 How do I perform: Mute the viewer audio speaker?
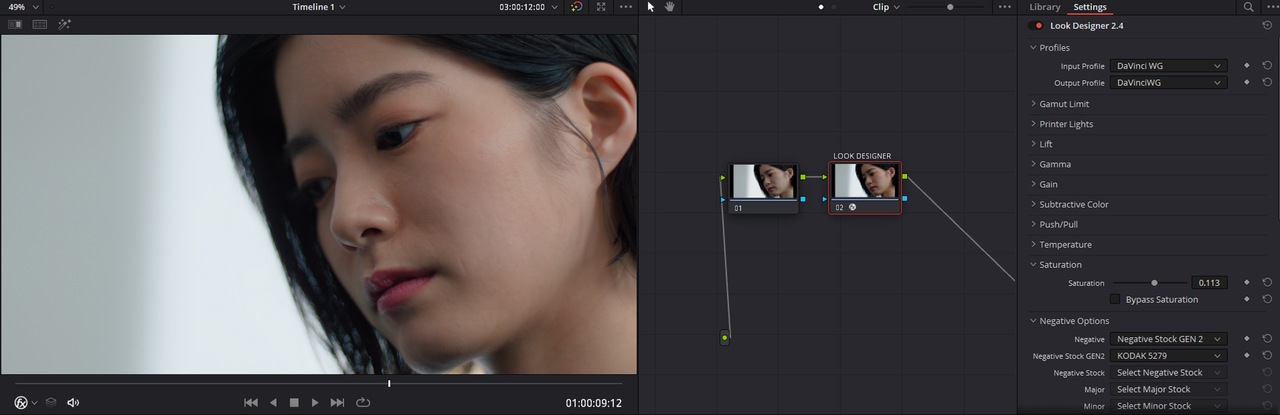(x=73, y=402)
